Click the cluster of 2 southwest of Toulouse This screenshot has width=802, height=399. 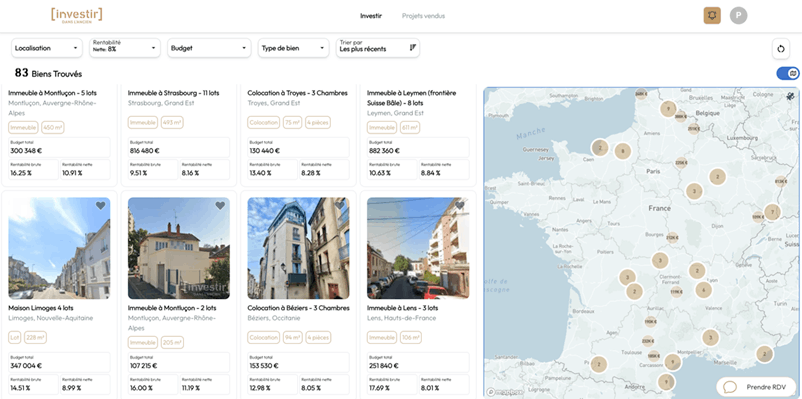pos(599,365)
